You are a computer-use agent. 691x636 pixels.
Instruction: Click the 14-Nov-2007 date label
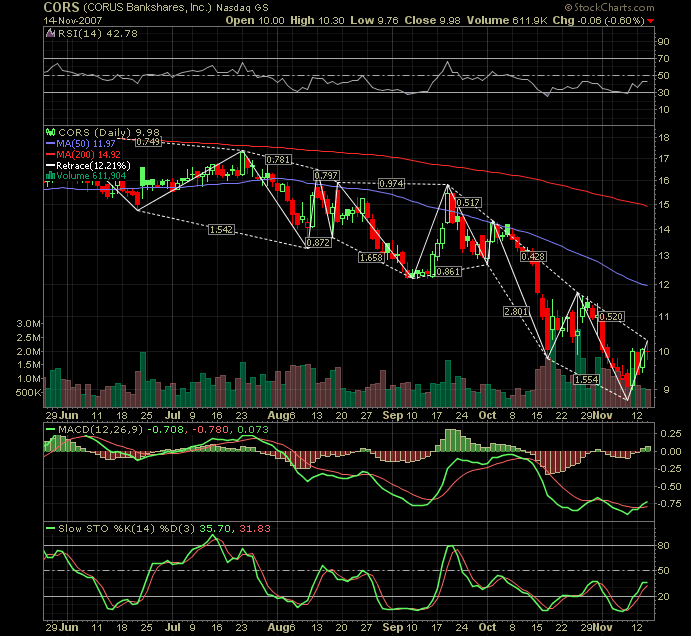click(73, 21)
